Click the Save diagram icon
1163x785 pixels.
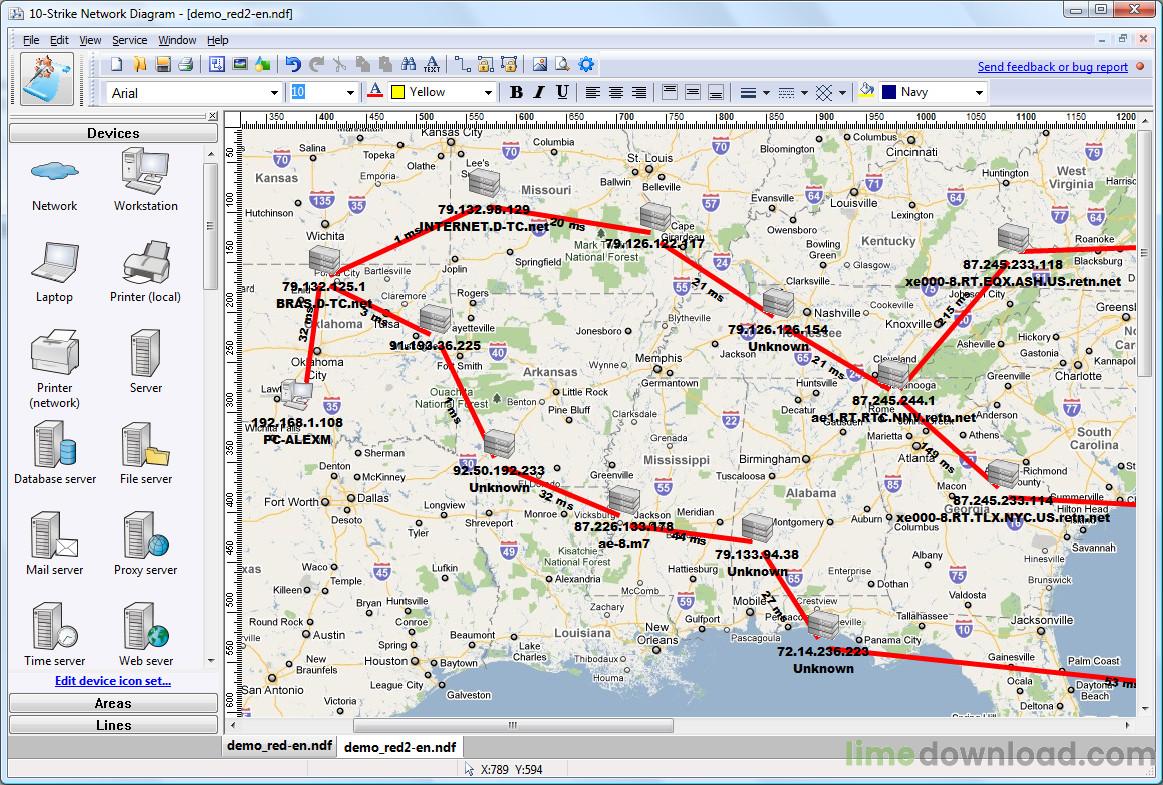click(162, 65)
